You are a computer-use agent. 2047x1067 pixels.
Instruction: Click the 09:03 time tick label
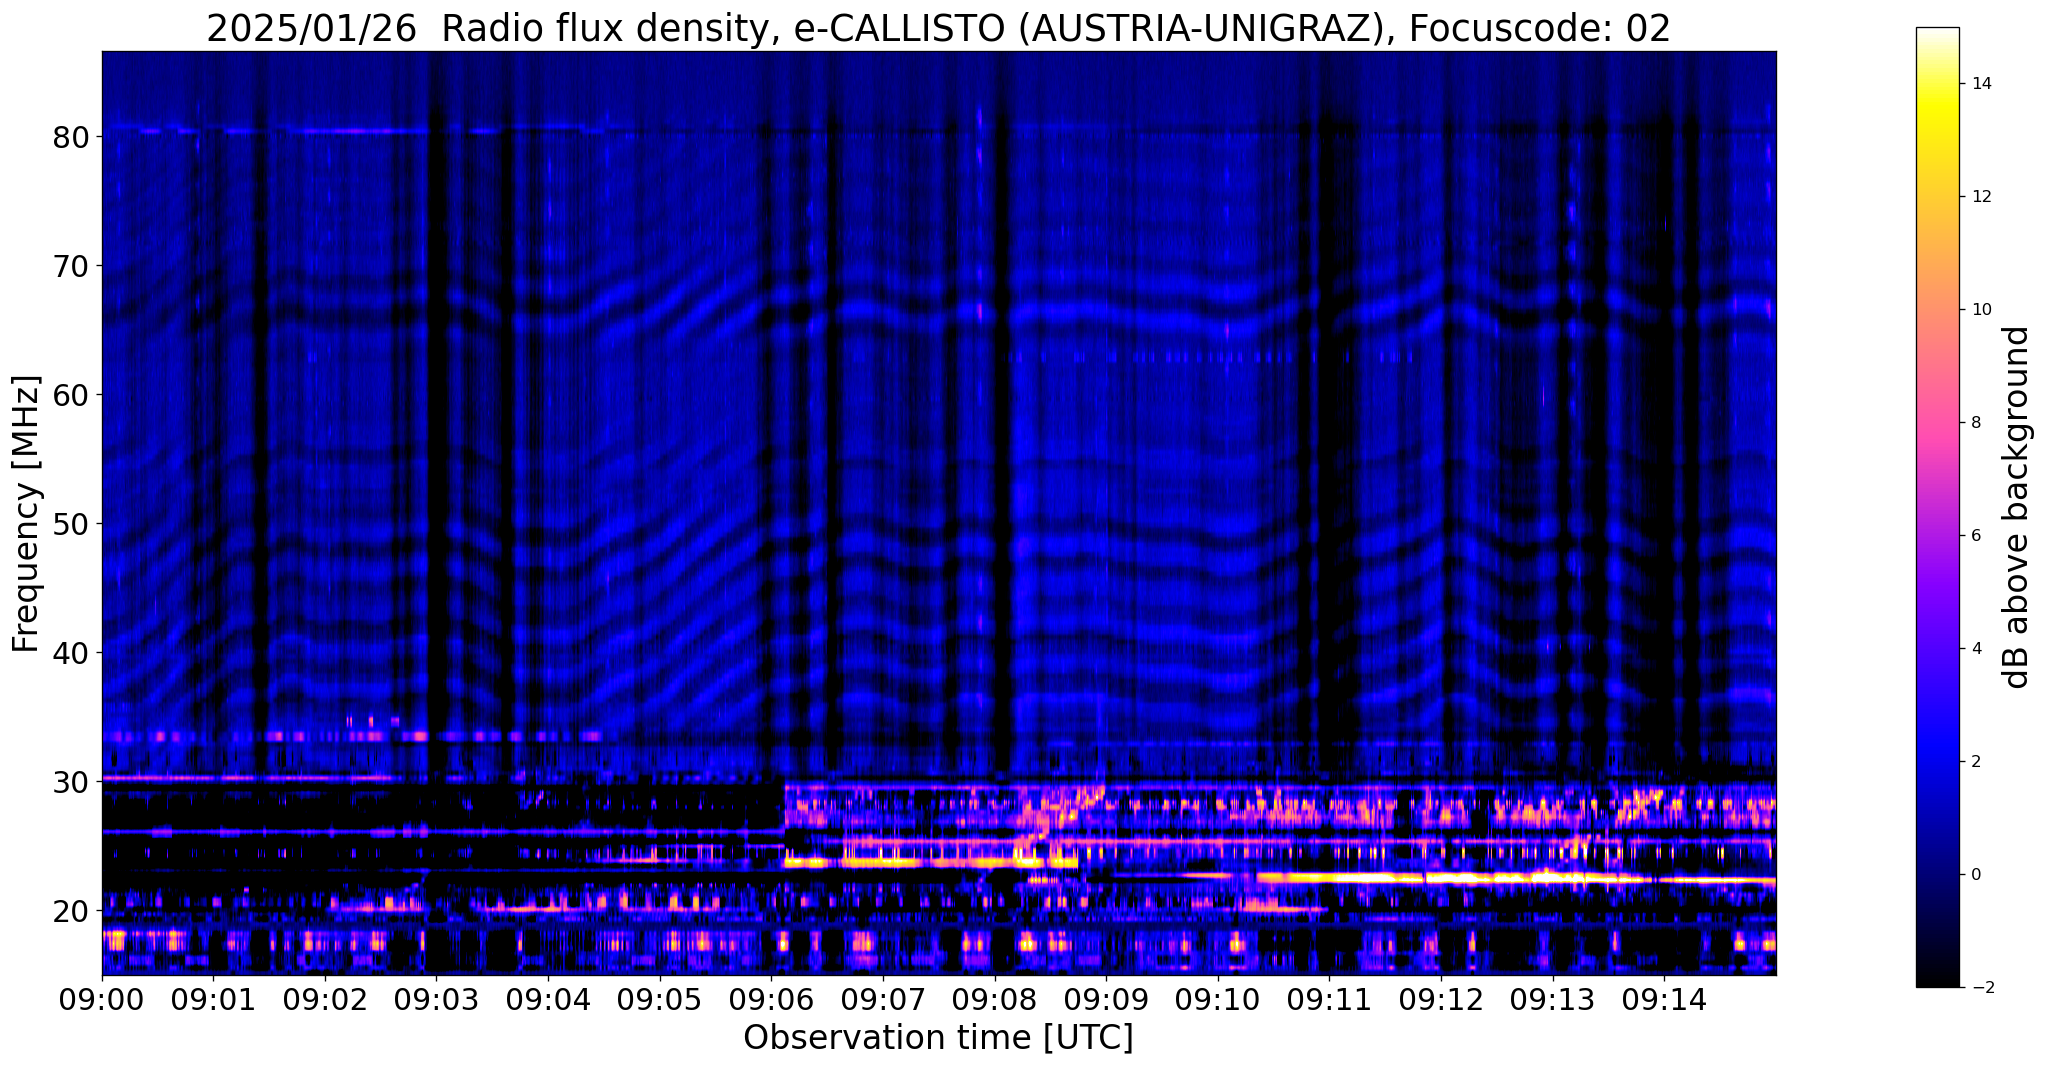tap(436, 999)
